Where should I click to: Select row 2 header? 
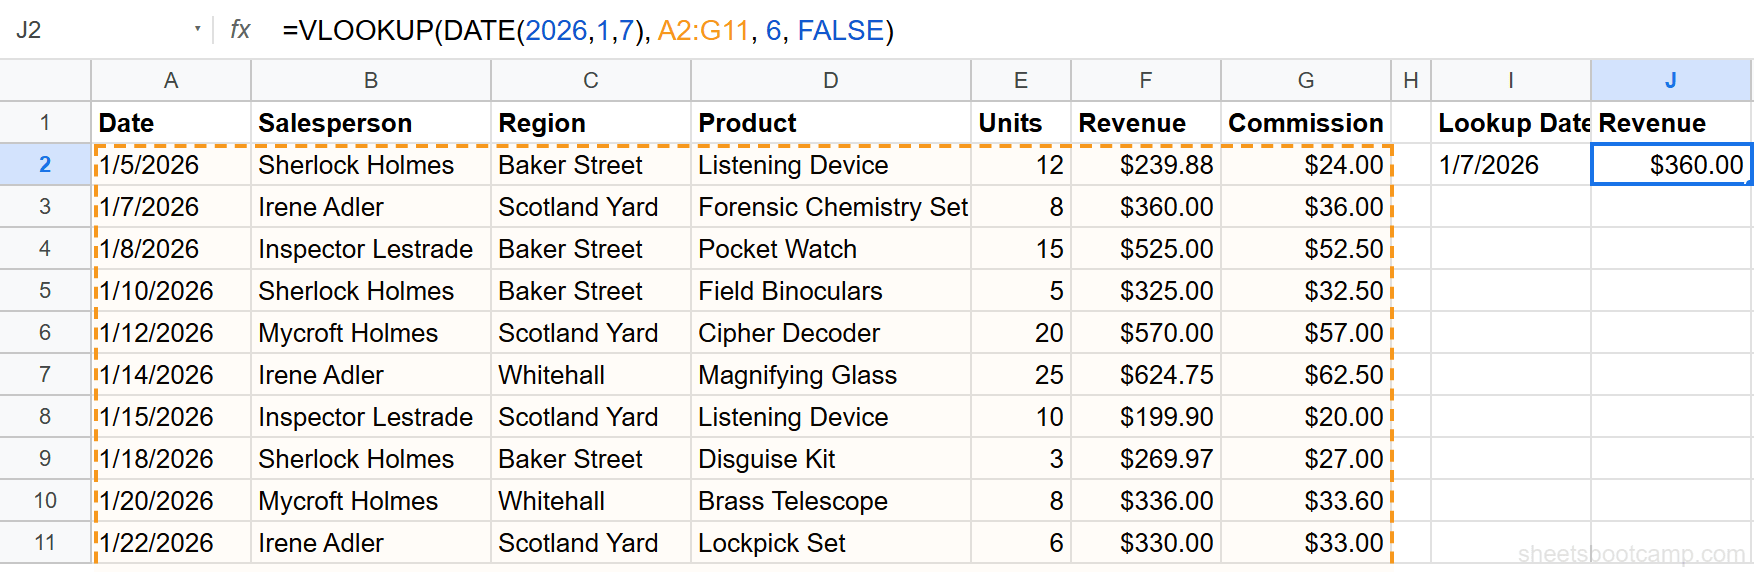[45, 165]
